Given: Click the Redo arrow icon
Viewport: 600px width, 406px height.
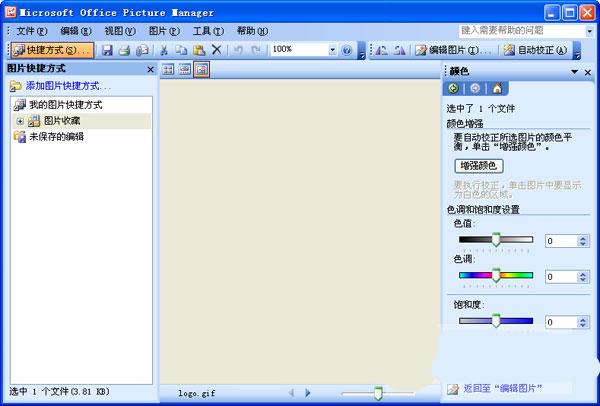Looking at the screenshot, I should pos(256,50).
